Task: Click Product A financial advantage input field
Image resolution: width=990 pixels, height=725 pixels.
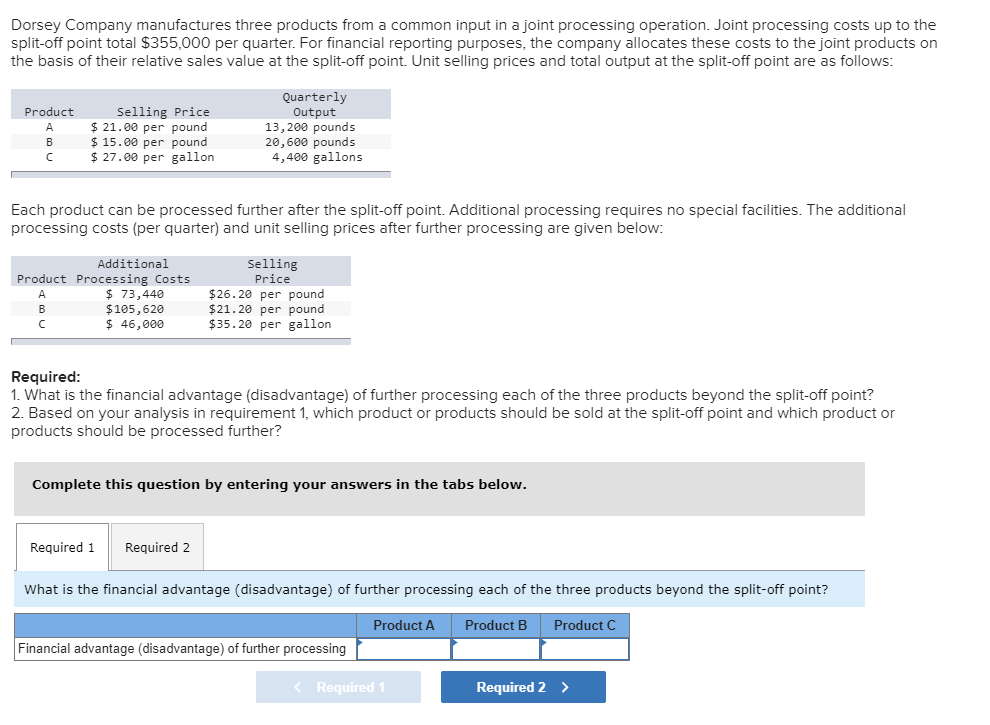Action: point(404,649)
